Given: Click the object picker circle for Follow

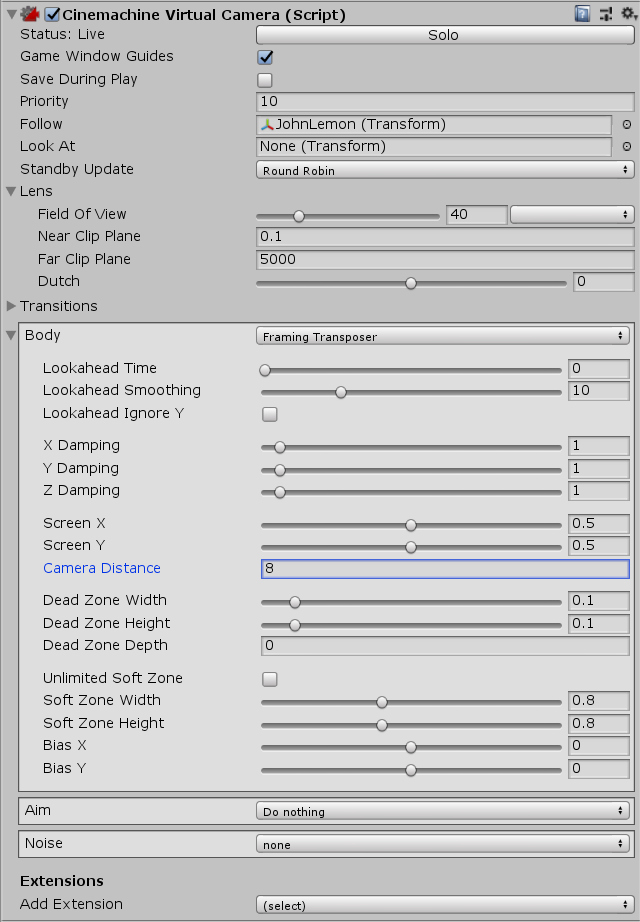Looking at the screenshot, I should click(627, 125).
